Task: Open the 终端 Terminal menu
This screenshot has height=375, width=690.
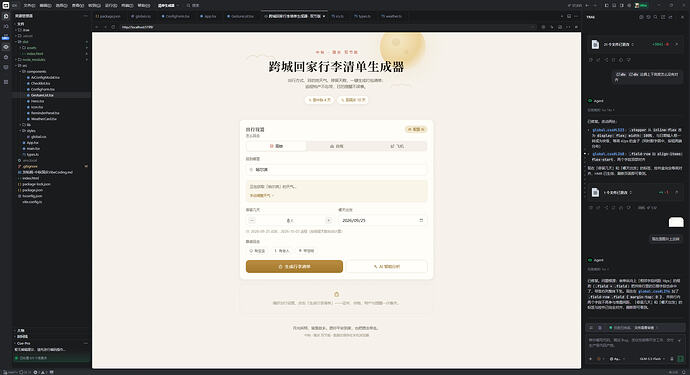Action: (127, 5)
